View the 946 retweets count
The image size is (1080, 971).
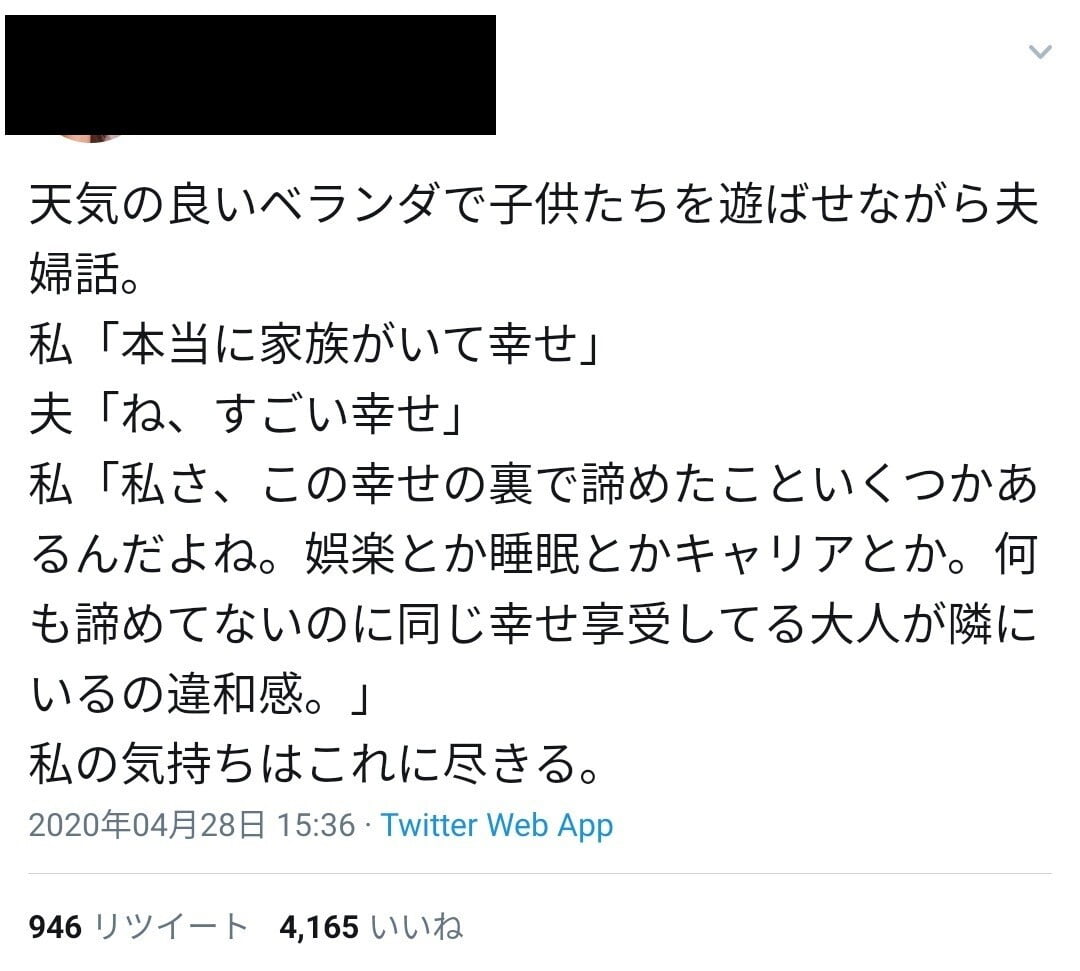[x=55, y=927]
